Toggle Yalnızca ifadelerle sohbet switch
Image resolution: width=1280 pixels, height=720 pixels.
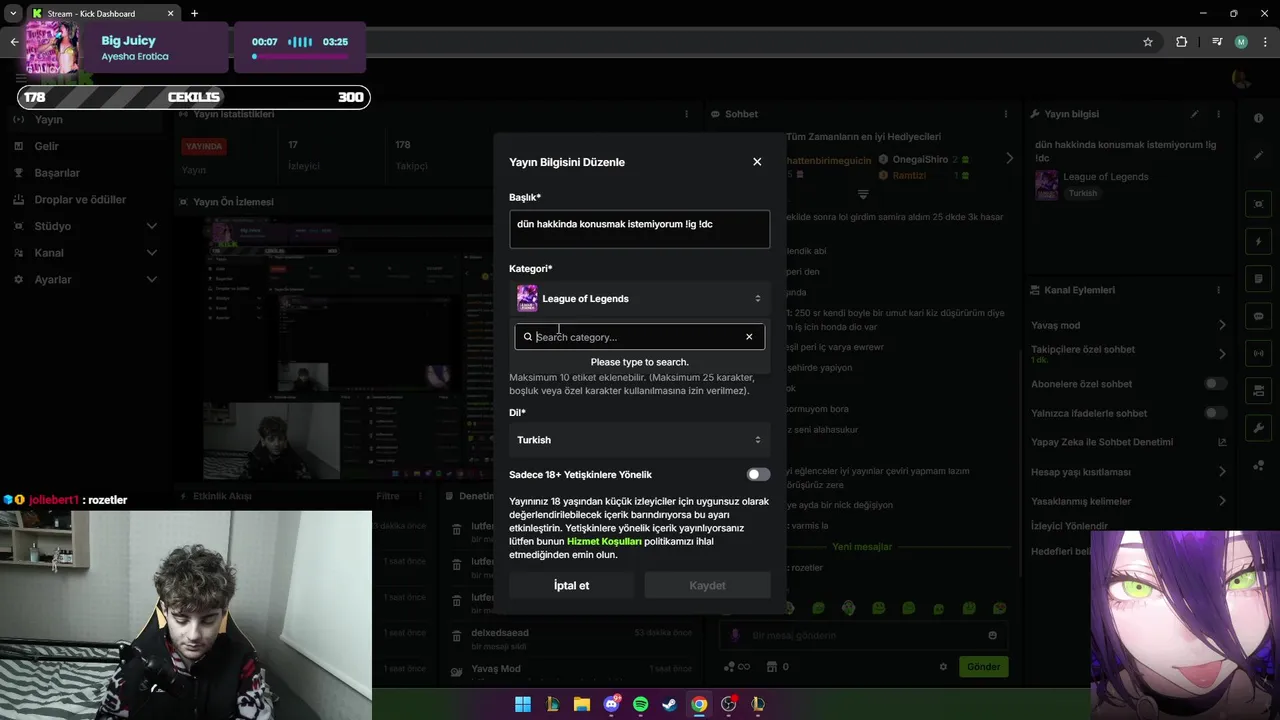click(x=1215, y=413)
